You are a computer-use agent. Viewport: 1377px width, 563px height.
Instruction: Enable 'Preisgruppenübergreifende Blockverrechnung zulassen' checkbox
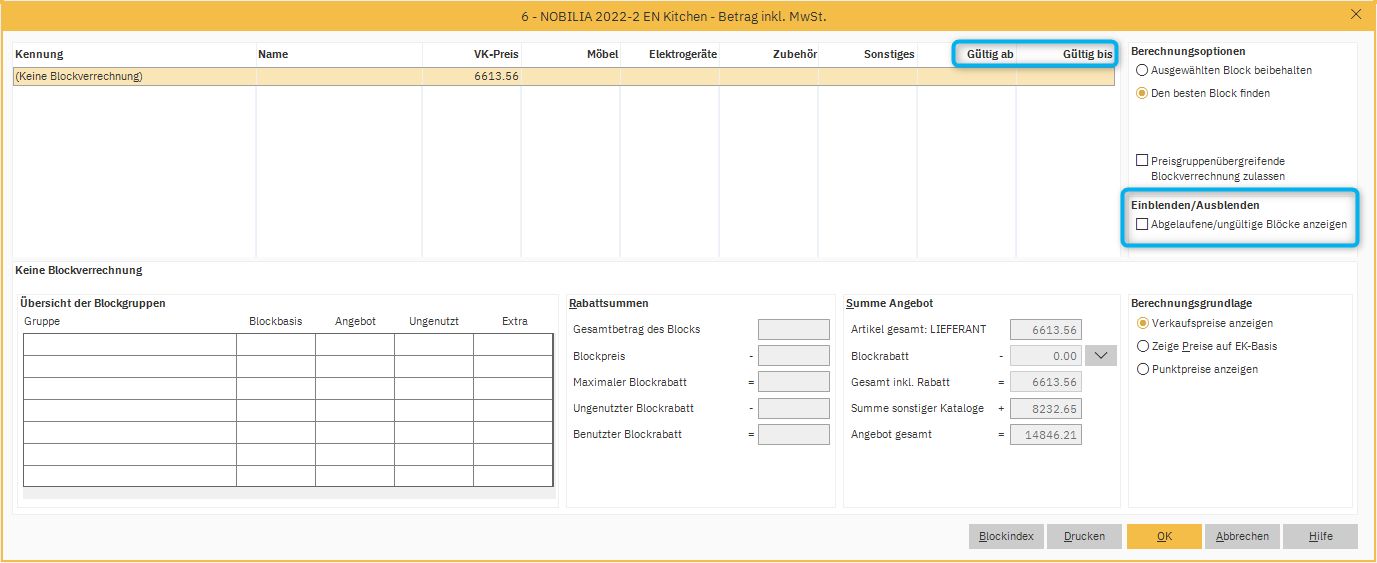click(1142, 161)
